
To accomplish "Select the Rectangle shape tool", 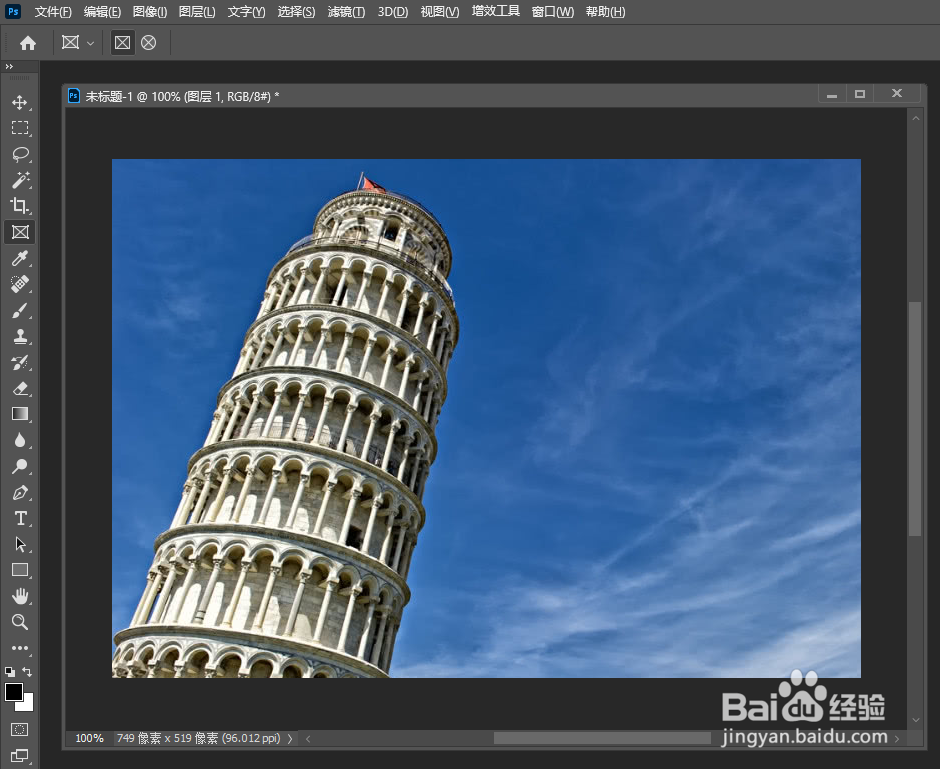I will coord(20,570).
